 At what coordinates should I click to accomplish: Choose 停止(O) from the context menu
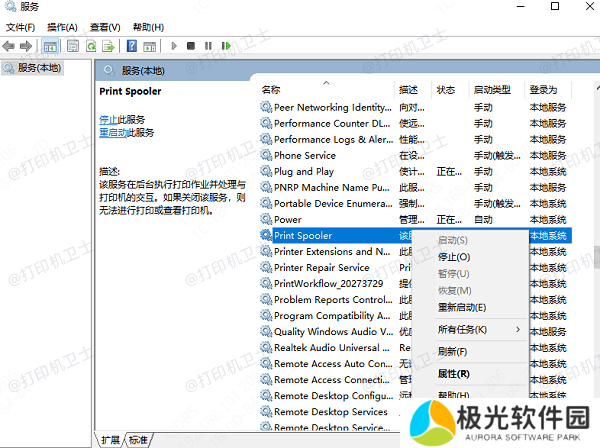[x=454, y=257]
